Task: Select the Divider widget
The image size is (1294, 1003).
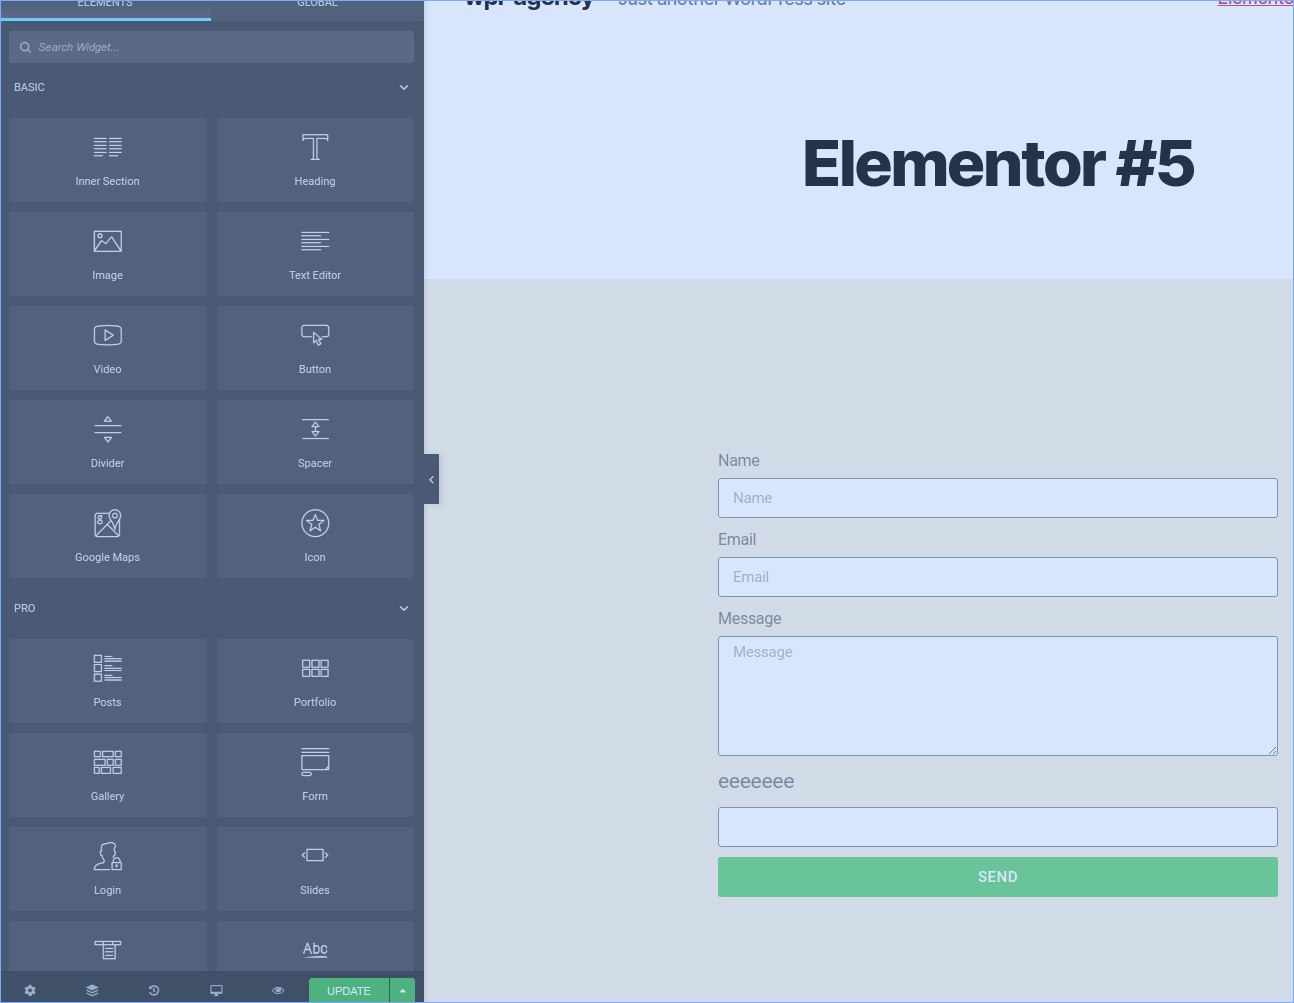Action: (x=108, y=442)
